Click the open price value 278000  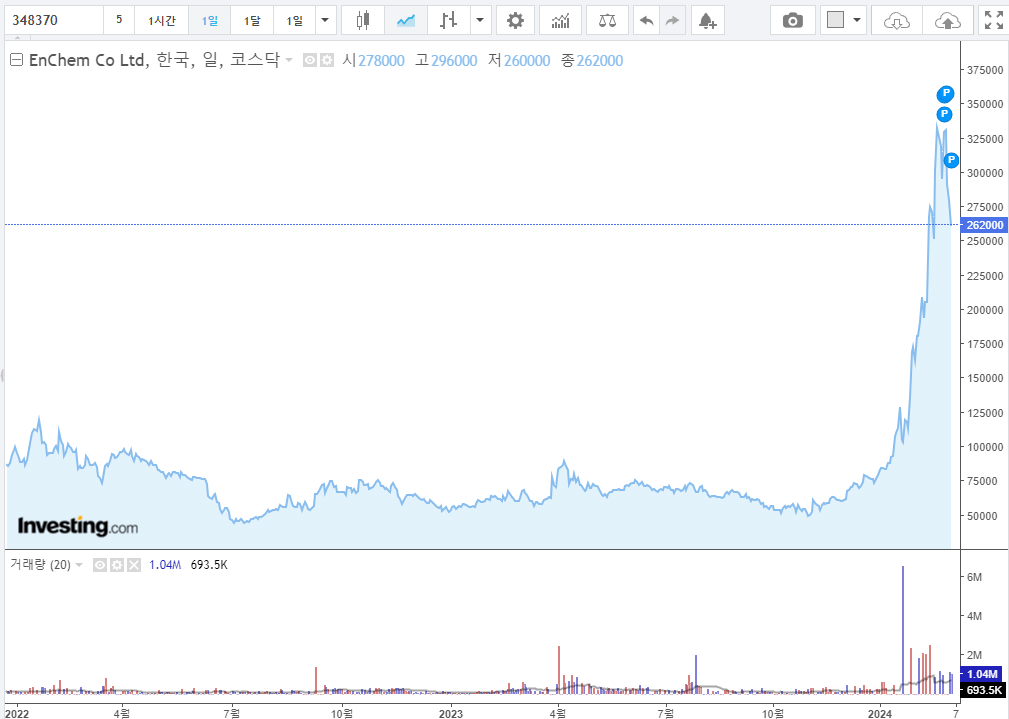click(382, 61)
